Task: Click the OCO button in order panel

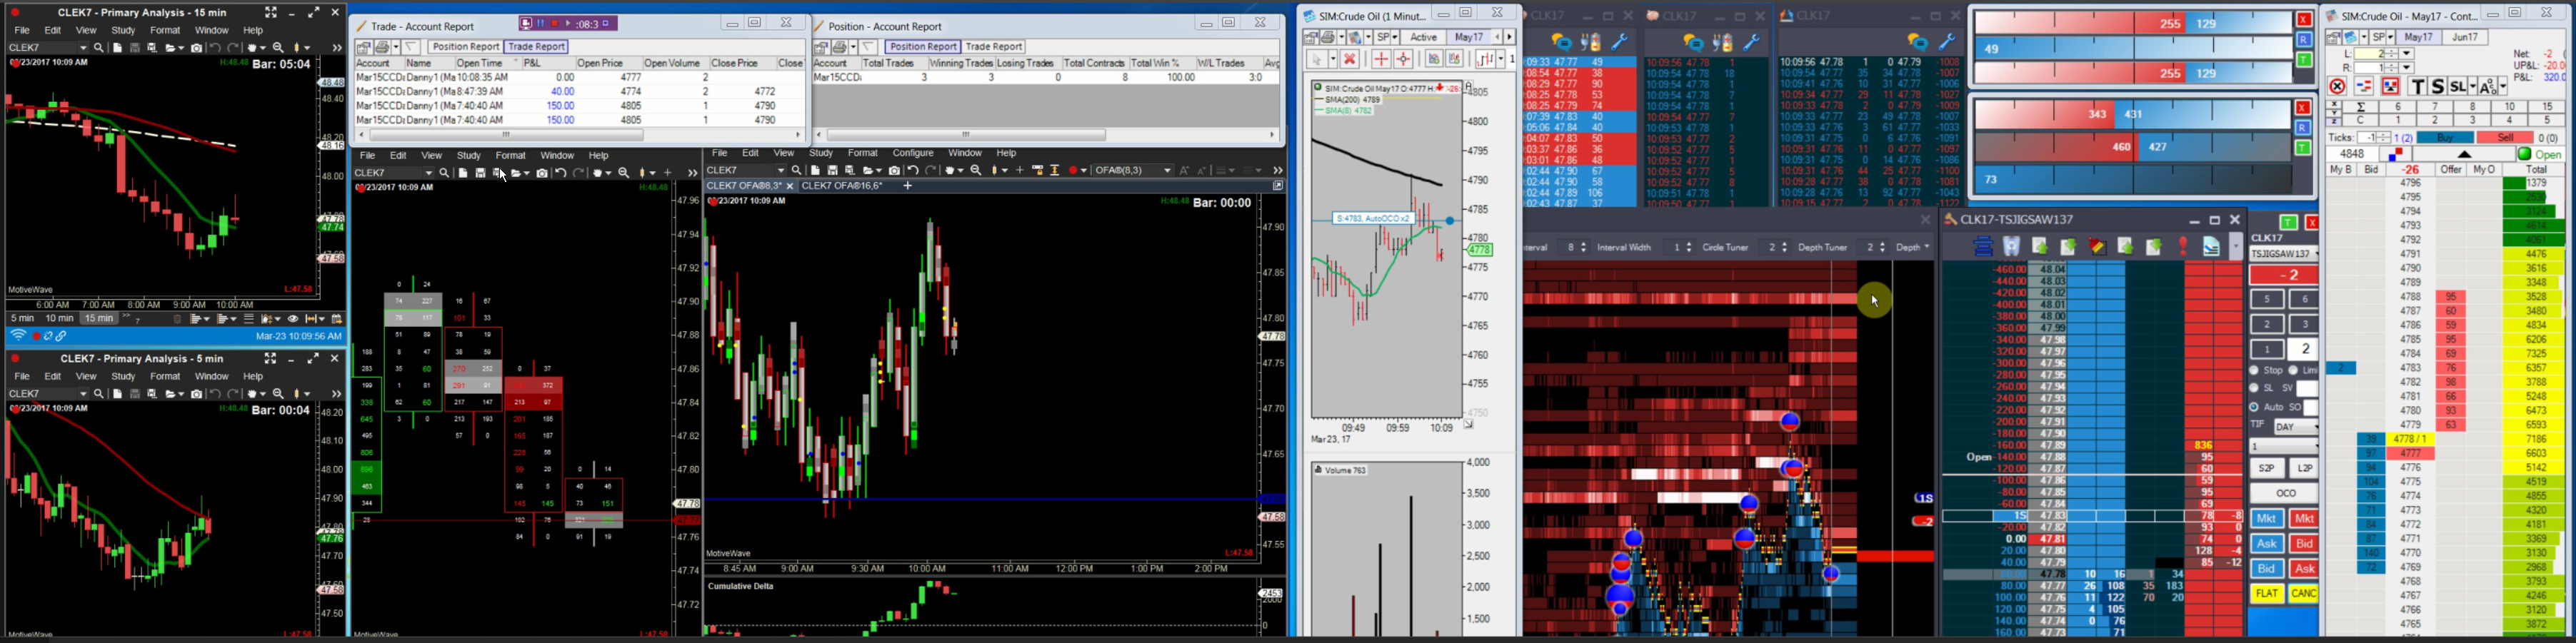Action: (x=2285, y=494)
